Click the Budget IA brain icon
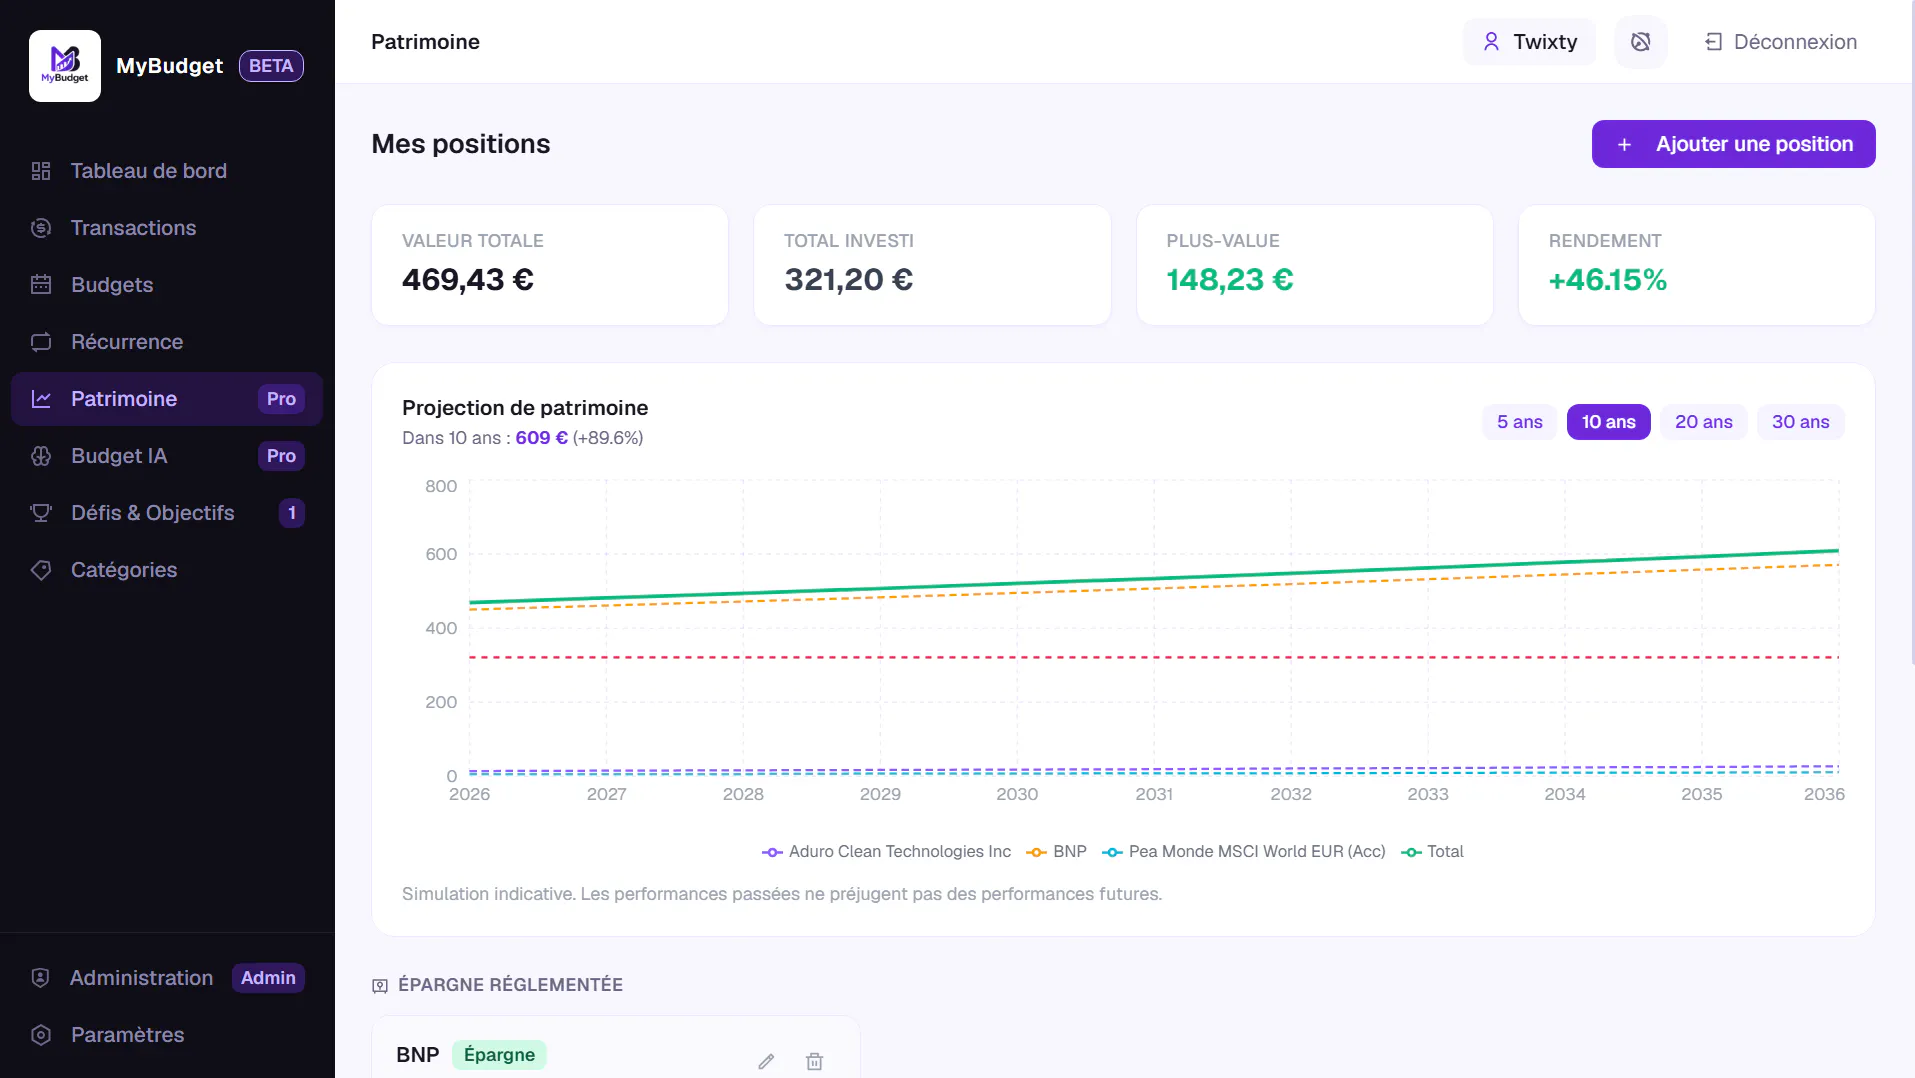The height and width of the screenshot is (1078, 1915). point(41,456)
